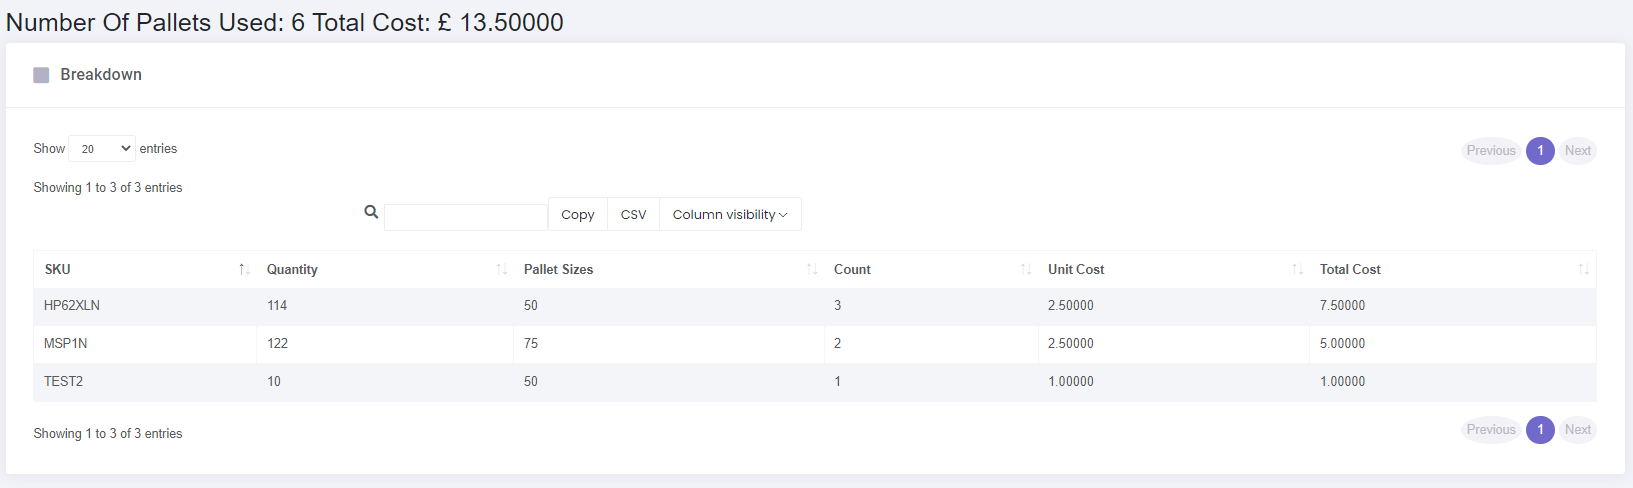The image size is (1633, 488).
Task: Select the HP62XLN row
Action: coord(815,306)
